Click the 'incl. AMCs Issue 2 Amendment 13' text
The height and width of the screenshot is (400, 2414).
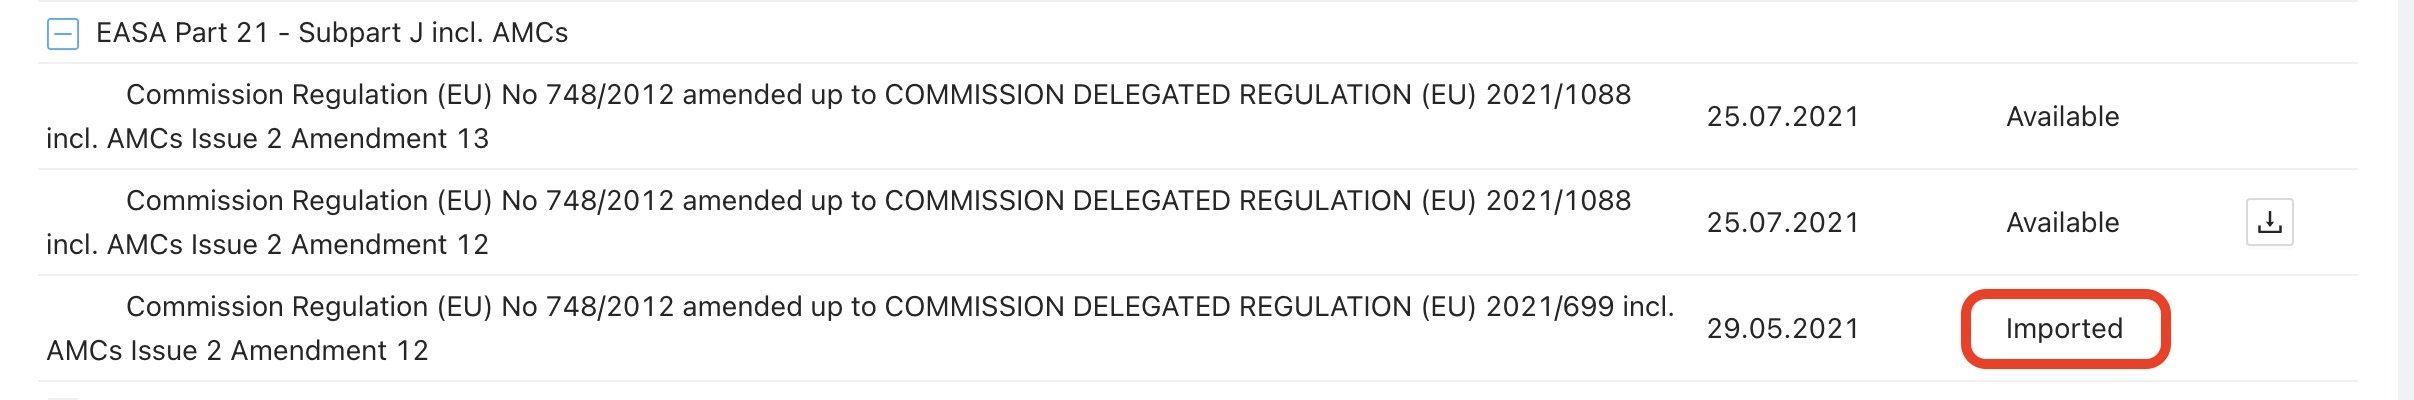267,138
